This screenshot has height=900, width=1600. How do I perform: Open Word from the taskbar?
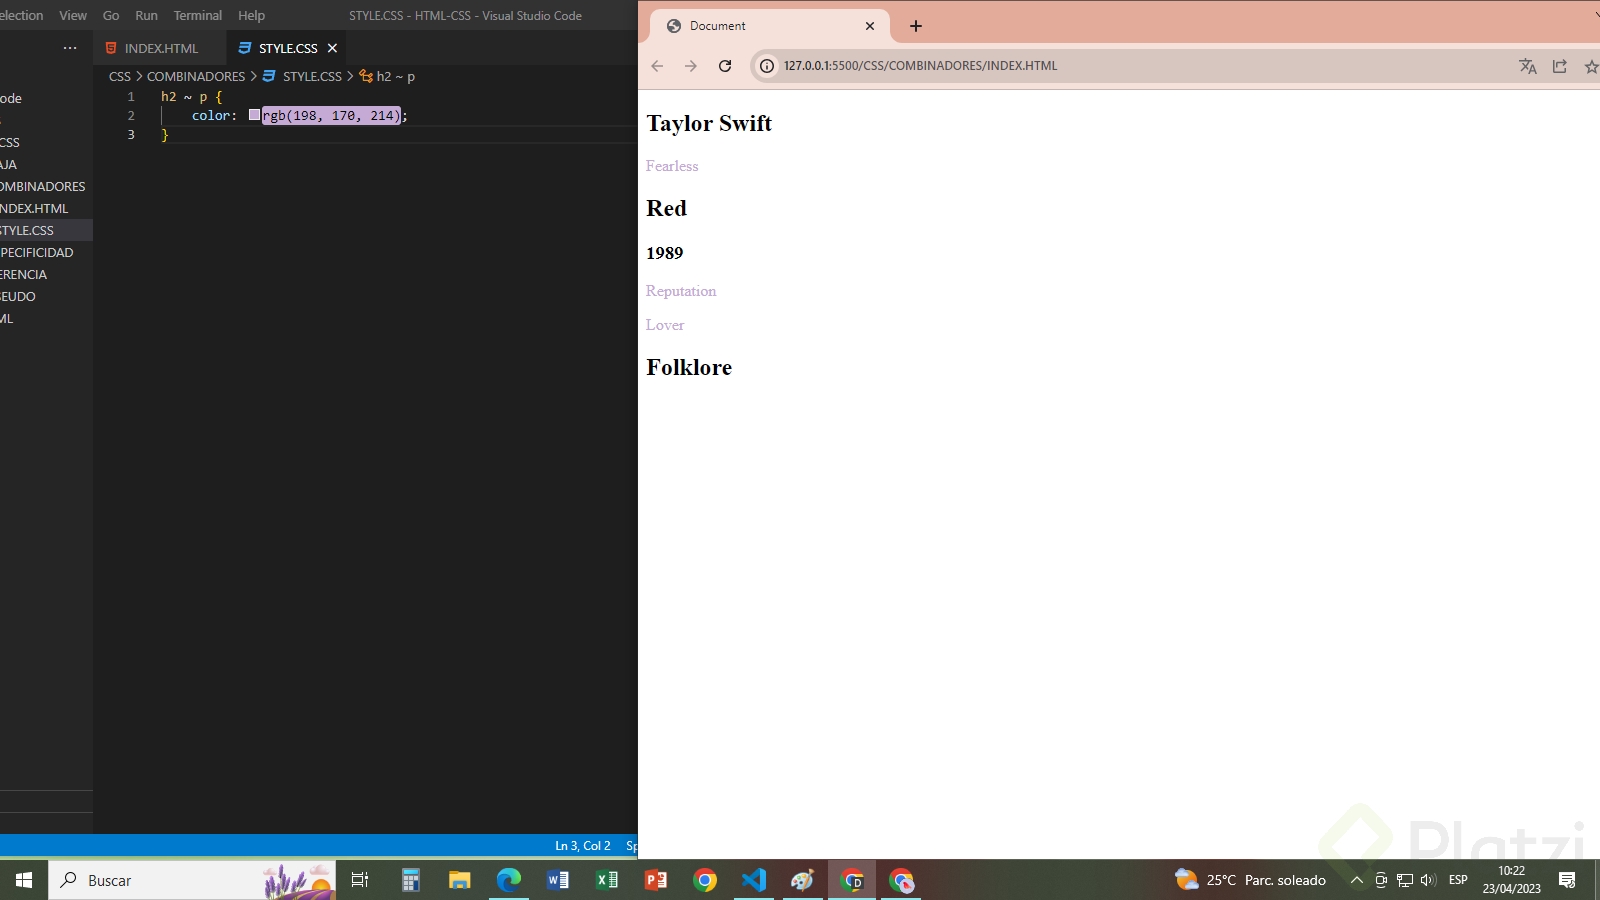558,880
